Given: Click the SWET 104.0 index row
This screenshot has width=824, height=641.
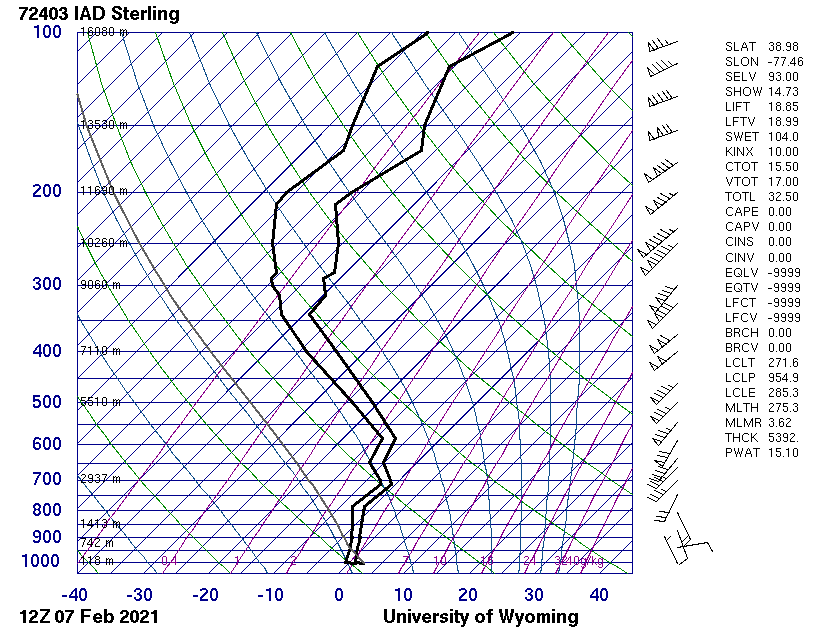Looking at the screenshot, I should [762, 137].
